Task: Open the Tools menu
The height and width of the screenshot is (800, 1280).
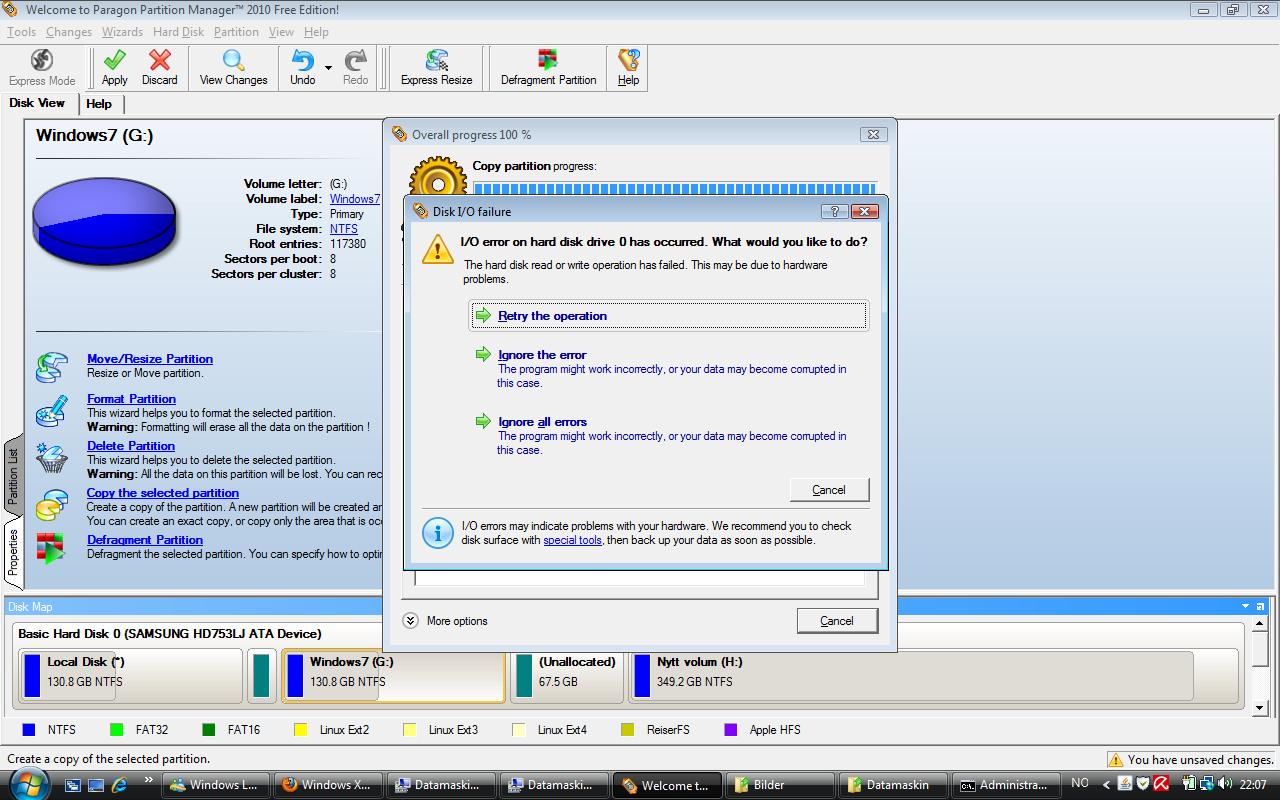Action: (21, 32)
